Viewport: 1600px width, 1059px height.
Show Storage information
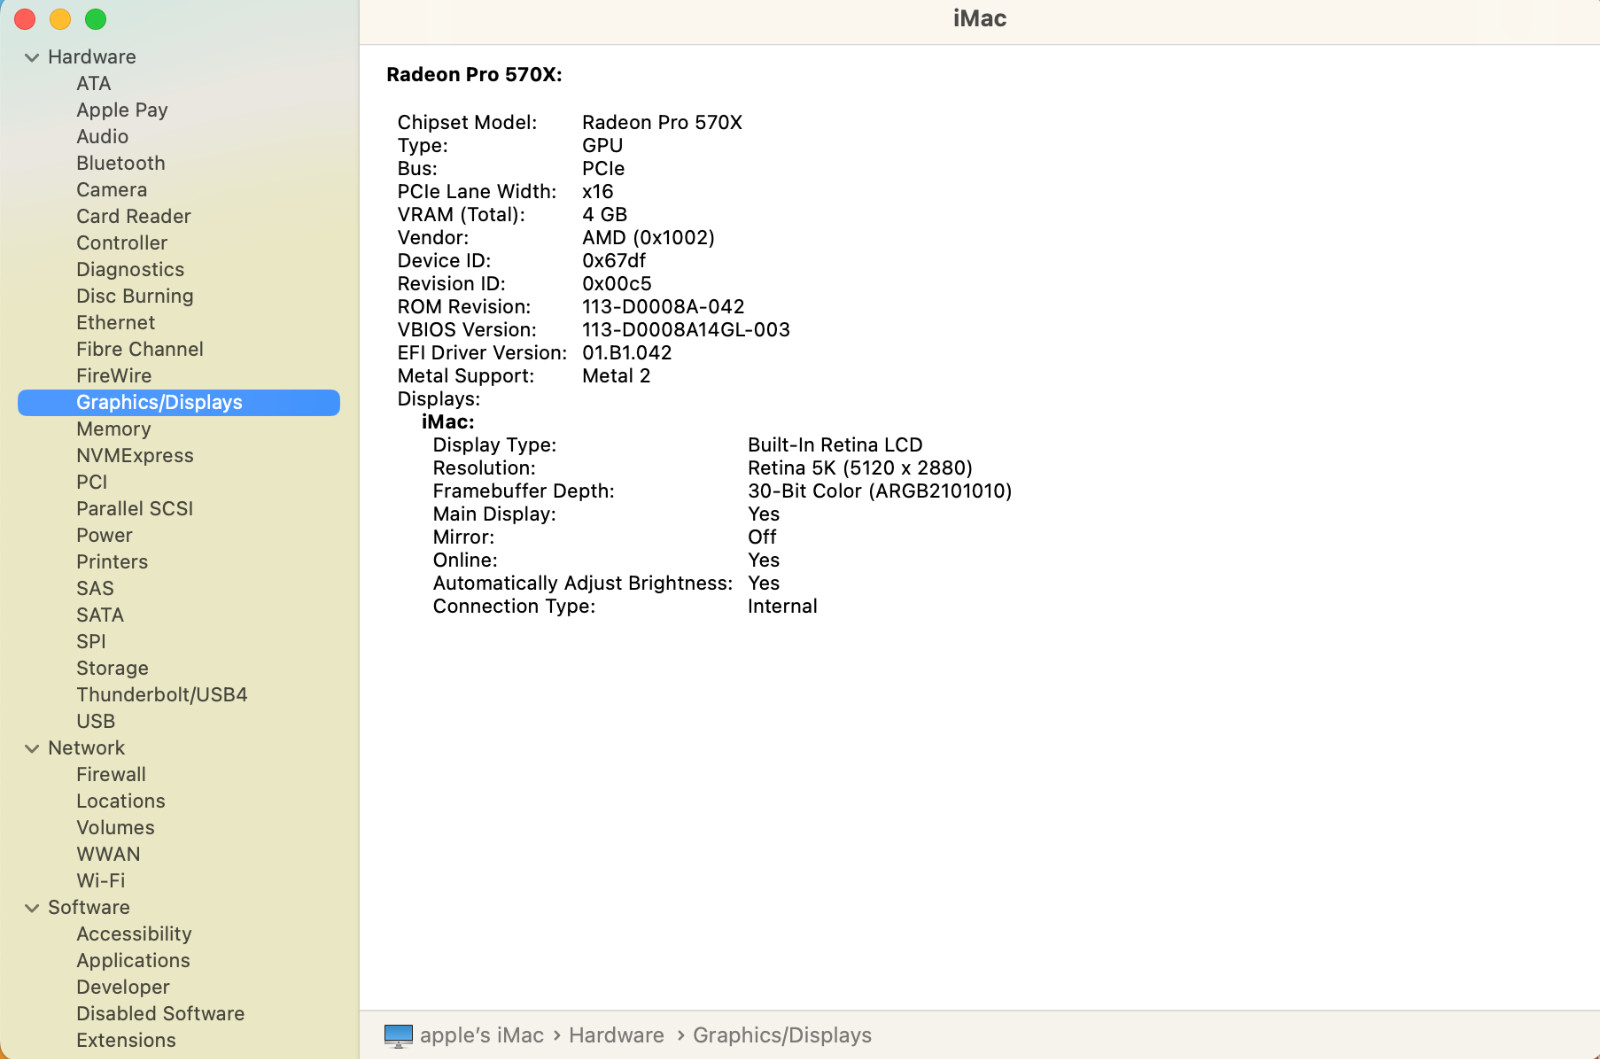(113, 668)
